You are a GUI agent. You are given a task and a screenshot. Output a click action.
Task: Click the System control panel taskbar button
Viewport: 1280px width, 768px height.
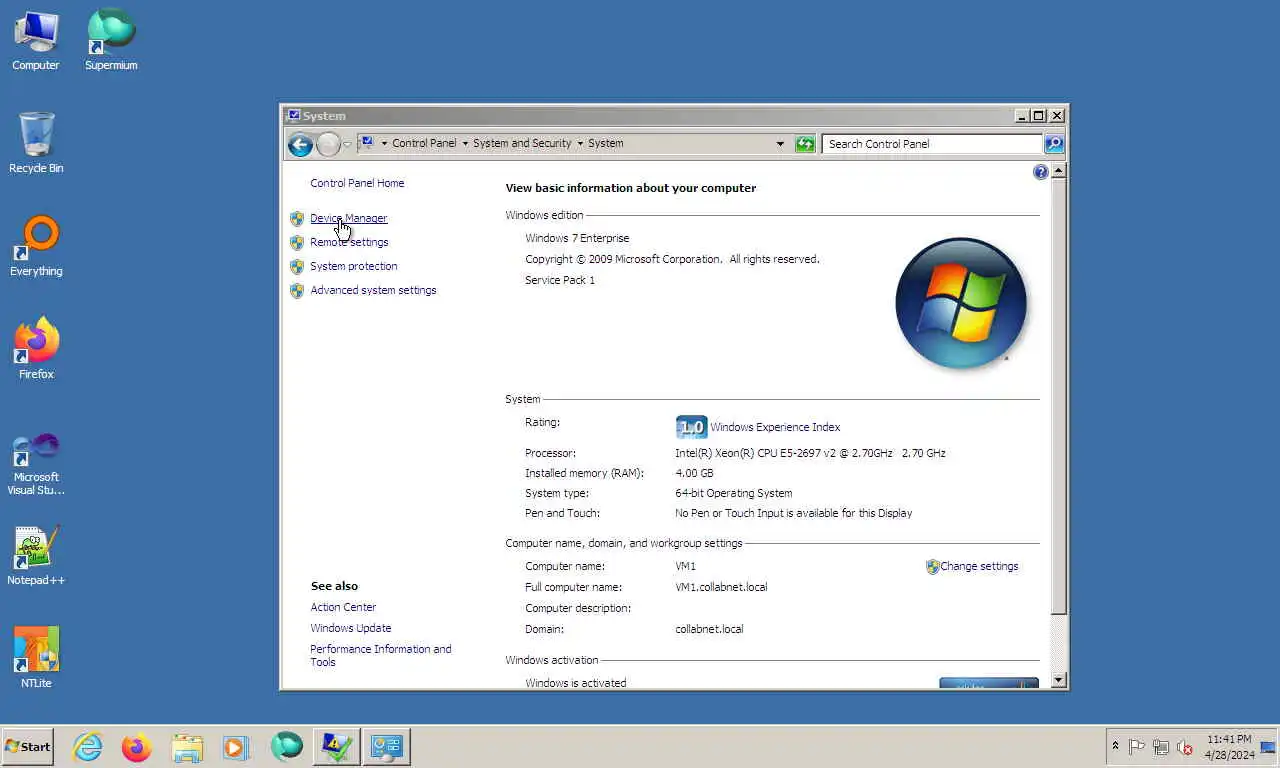coord(387,747)
